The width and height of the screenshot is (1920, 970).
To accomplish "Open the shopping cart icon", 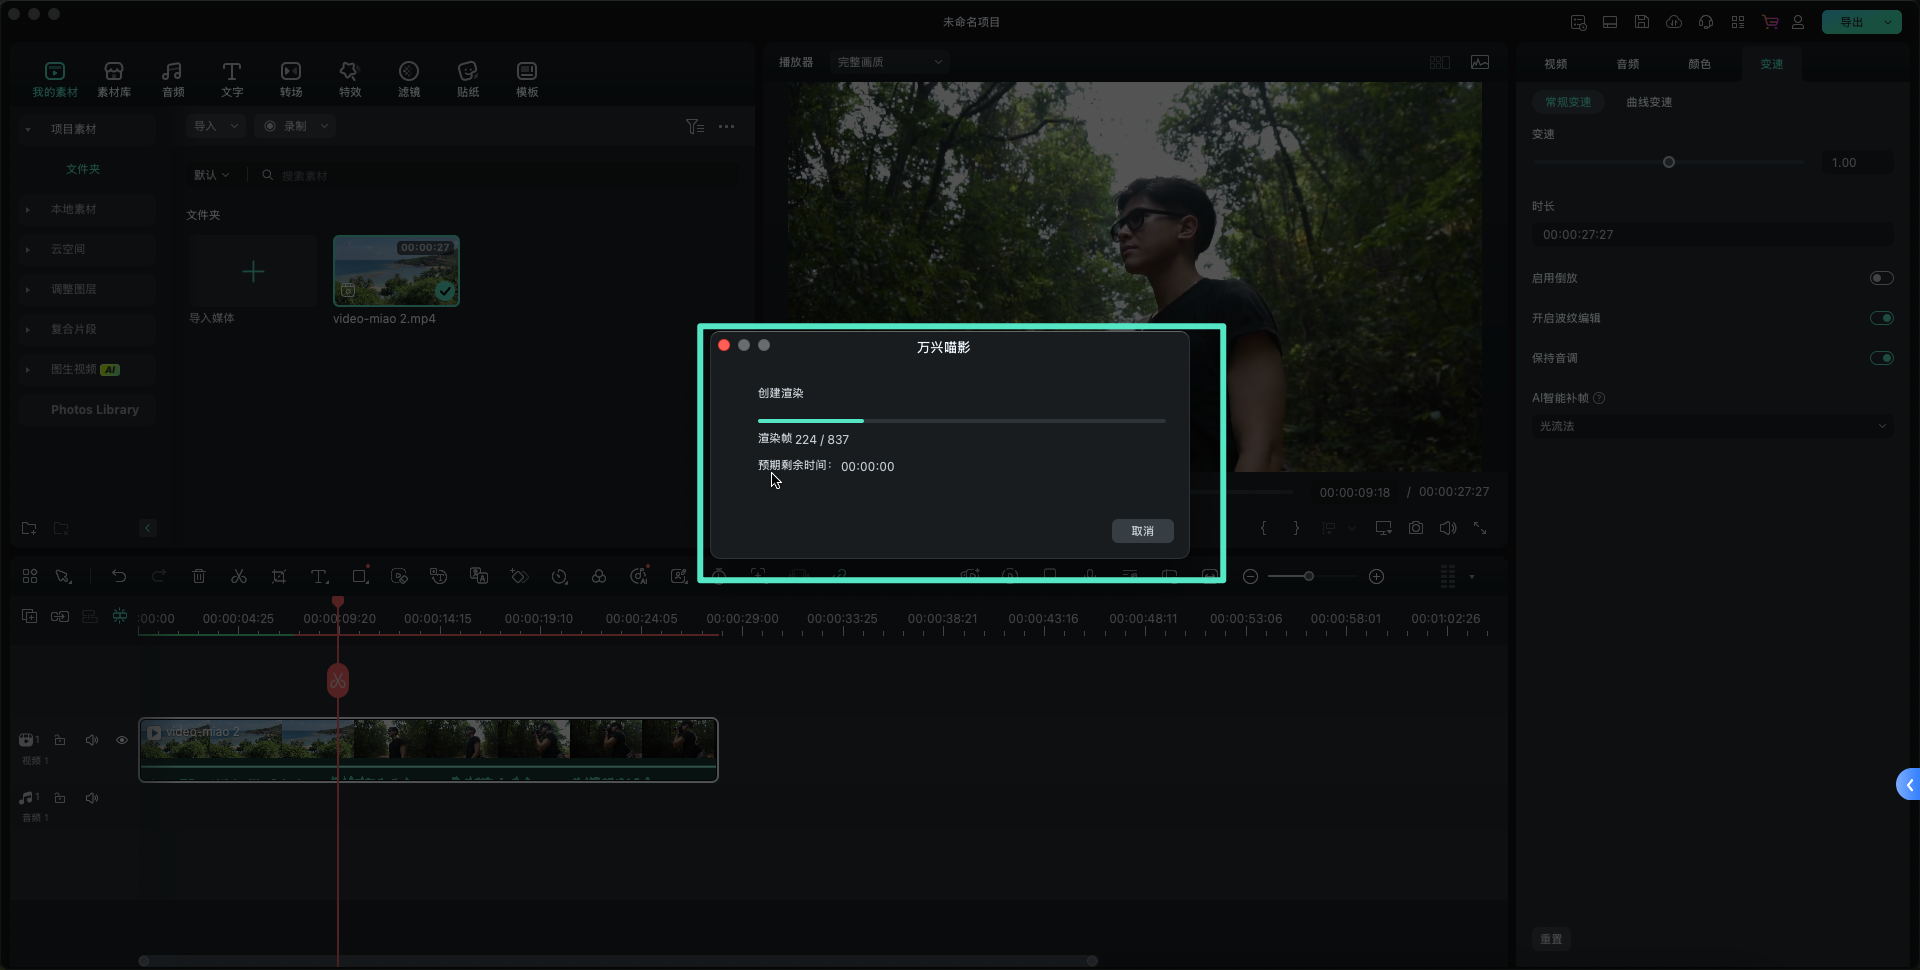I will click(1770, 22).
